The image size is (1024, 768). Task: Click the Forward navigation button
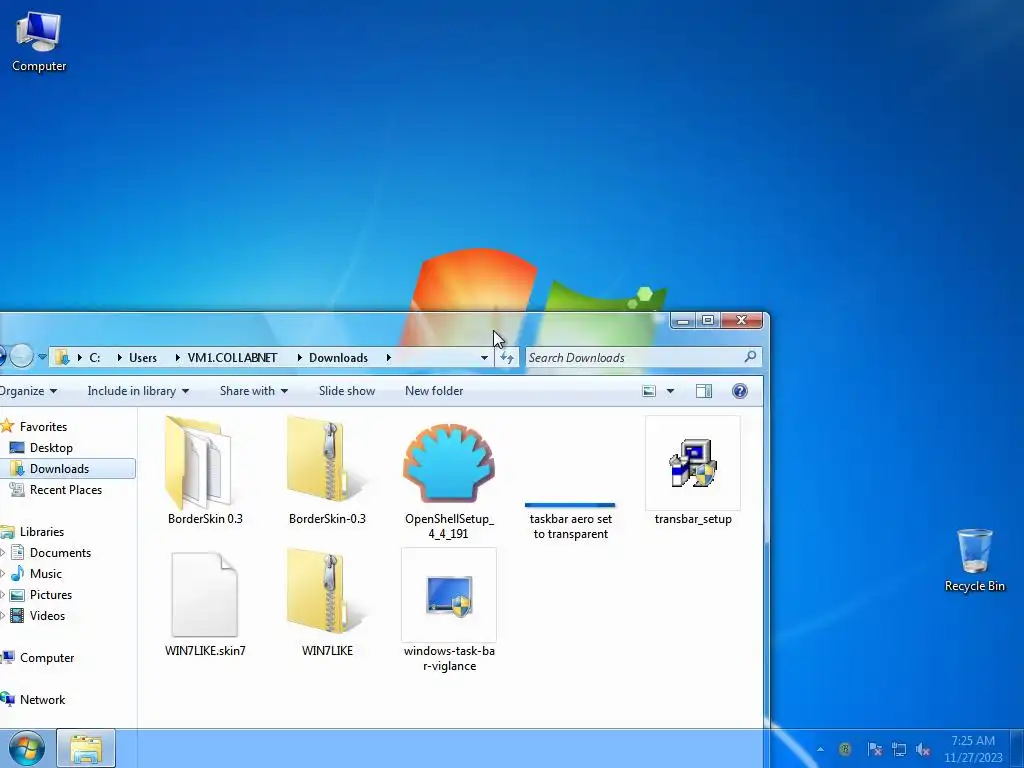(x=21, y=356)
